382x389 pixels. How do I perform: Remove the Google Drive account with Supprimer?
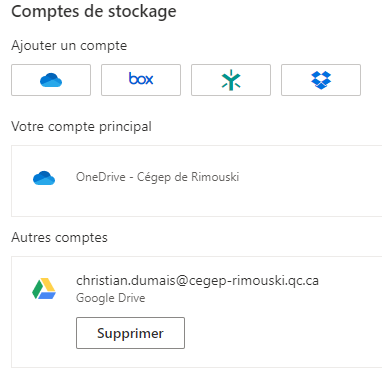click(130, 333)
